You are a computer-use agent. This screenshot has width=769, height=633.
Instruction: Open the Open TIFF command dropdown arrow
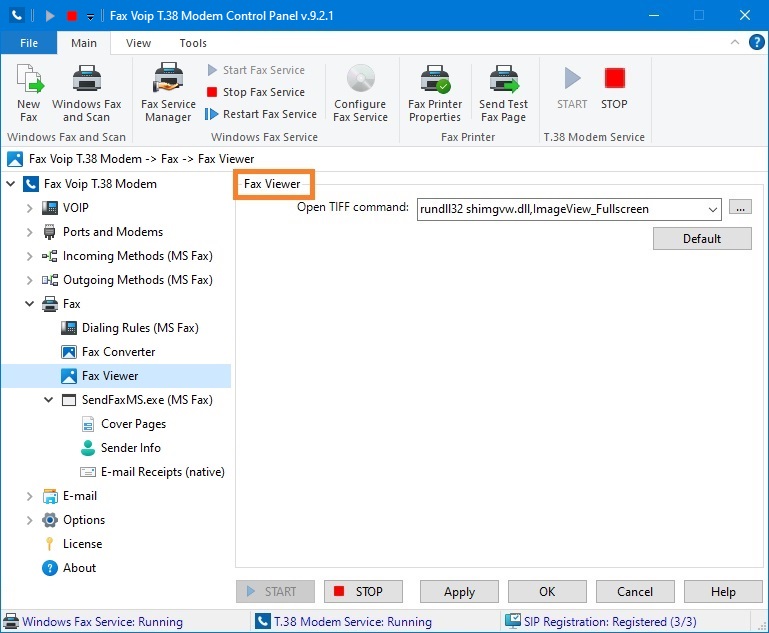[713, 210]
